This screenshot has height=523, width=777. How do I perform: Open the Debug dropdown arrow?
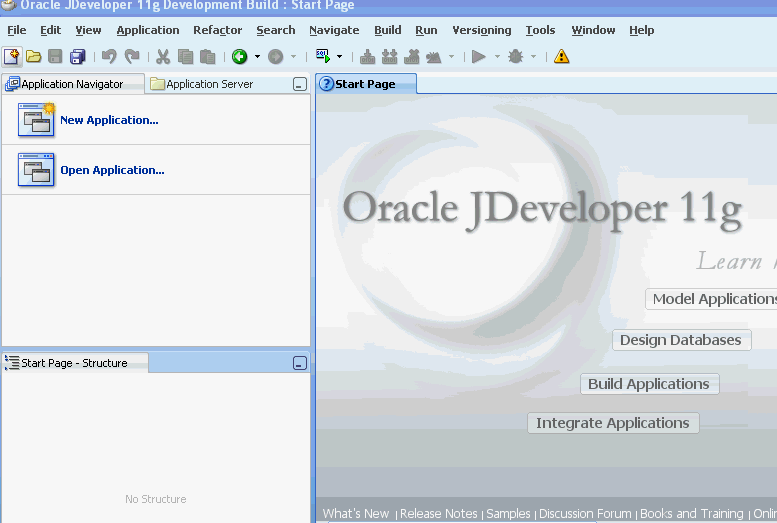coord(533,57)
